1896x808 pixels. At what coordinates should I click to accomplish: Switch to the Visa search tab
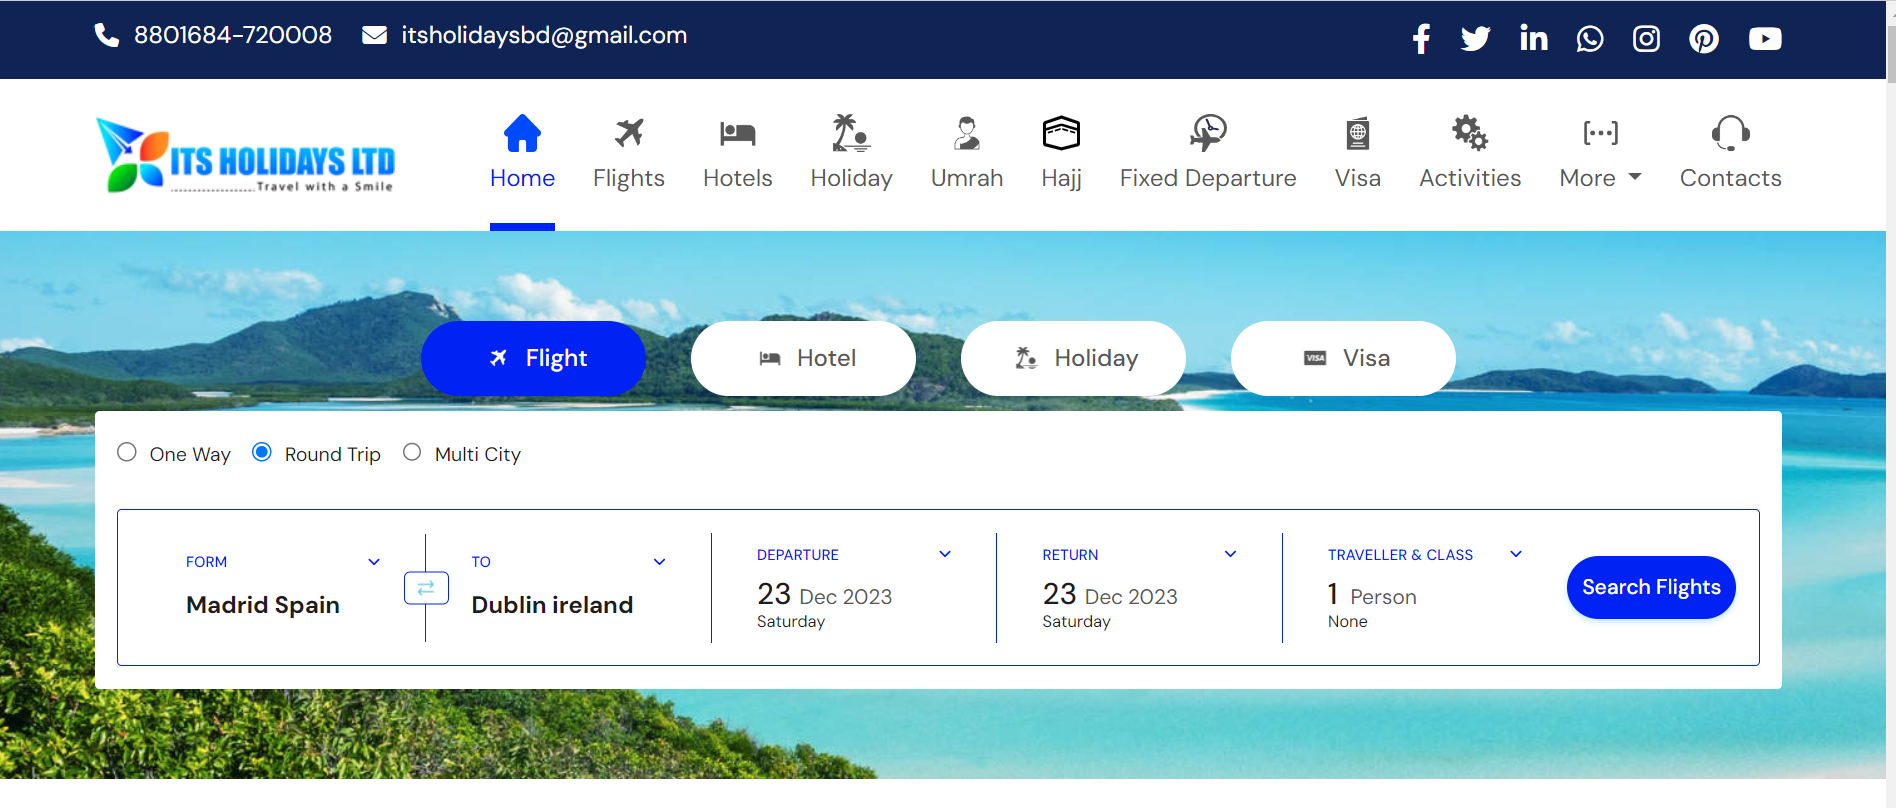click(x=1343, y=358)
